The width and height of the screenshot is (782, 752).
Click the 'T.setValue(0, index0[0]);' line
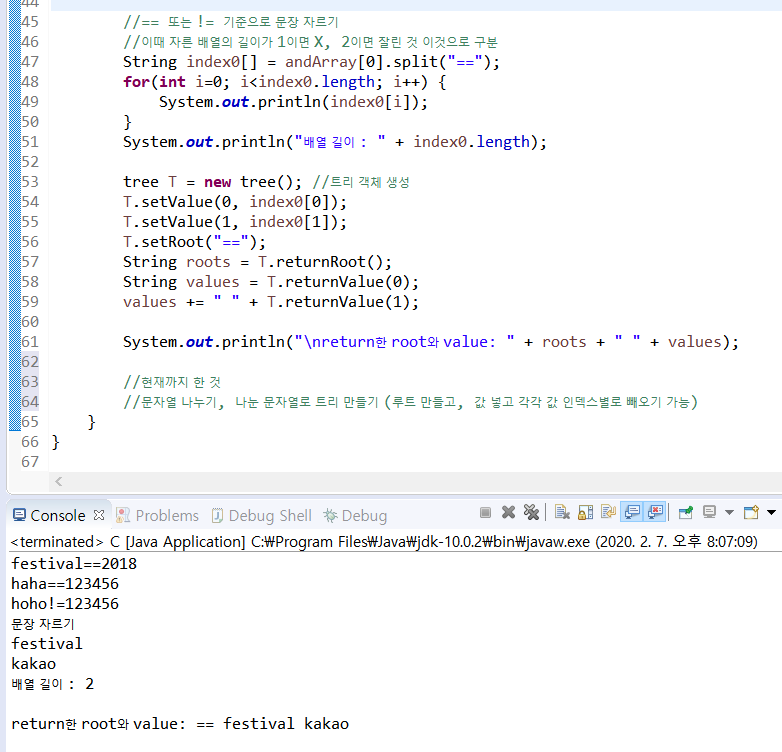235,202
